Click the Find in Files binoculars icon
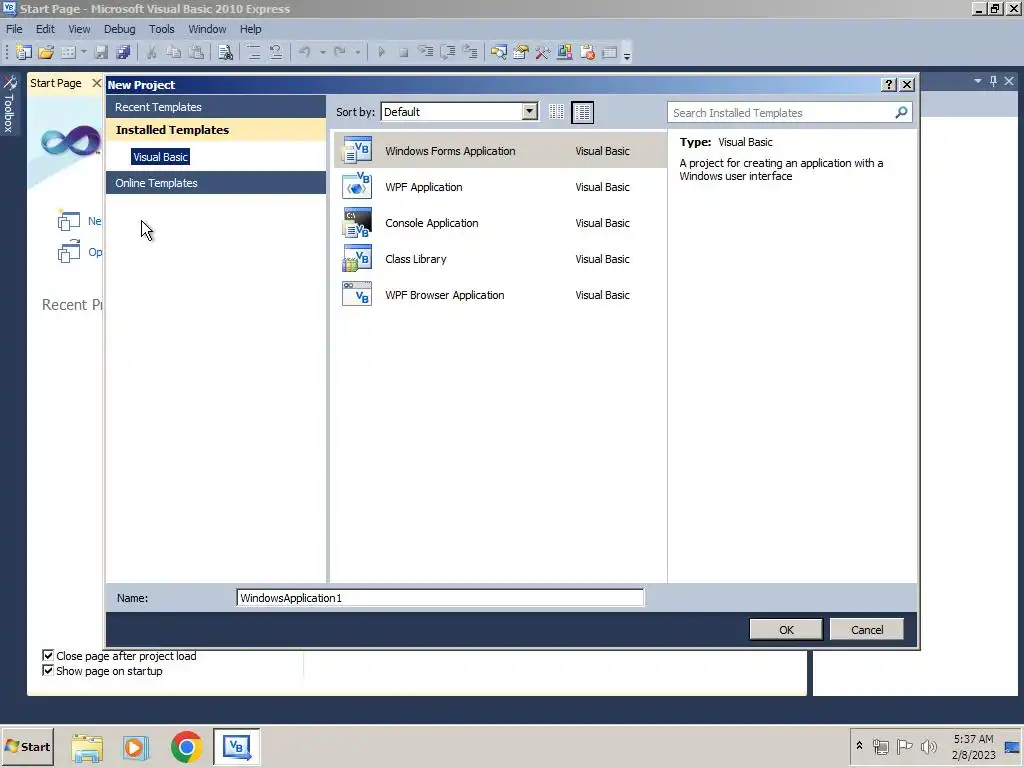This screenshot has width=1024, height=768. tap(225, 52)
